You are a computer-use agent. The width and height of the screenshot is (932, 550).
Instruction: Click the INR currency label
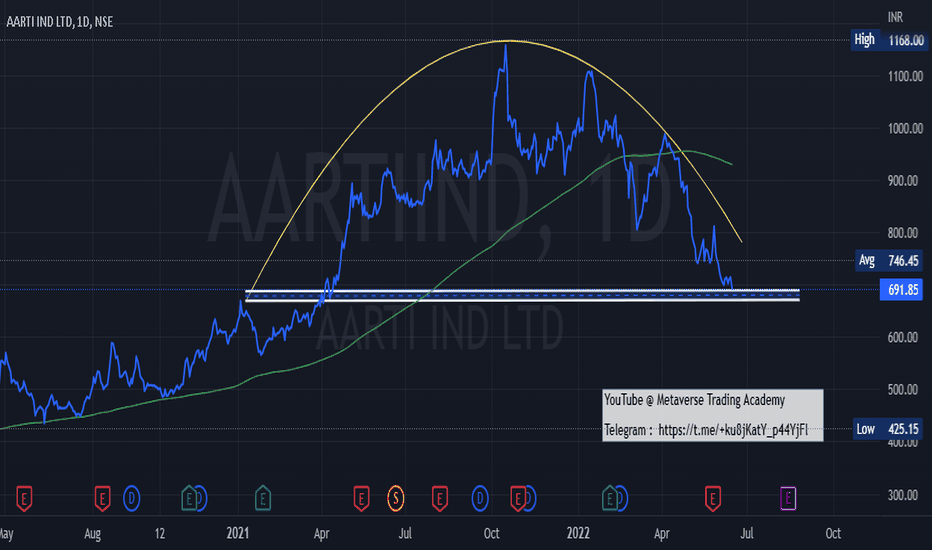tap(895, 17)
